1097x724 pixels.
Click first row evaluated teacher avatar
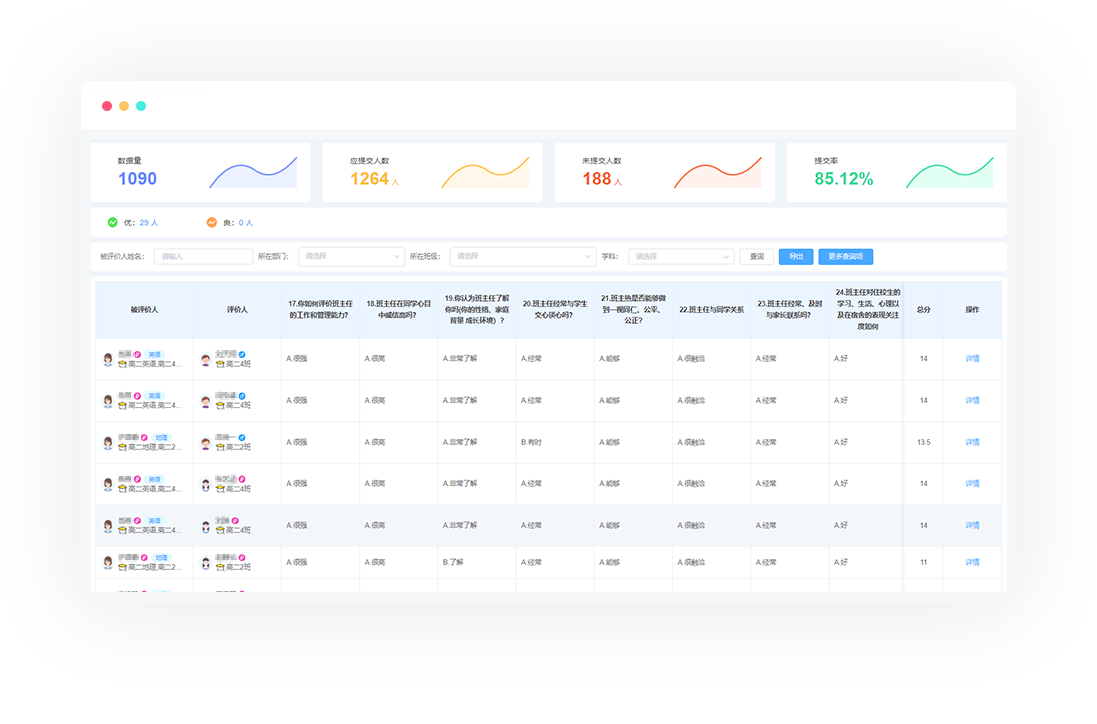[x=108, y=359]
